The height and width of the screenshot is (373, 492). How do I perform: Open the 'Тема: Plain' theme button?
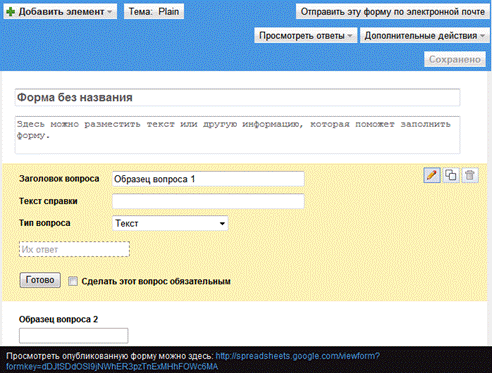coord(154,12)
